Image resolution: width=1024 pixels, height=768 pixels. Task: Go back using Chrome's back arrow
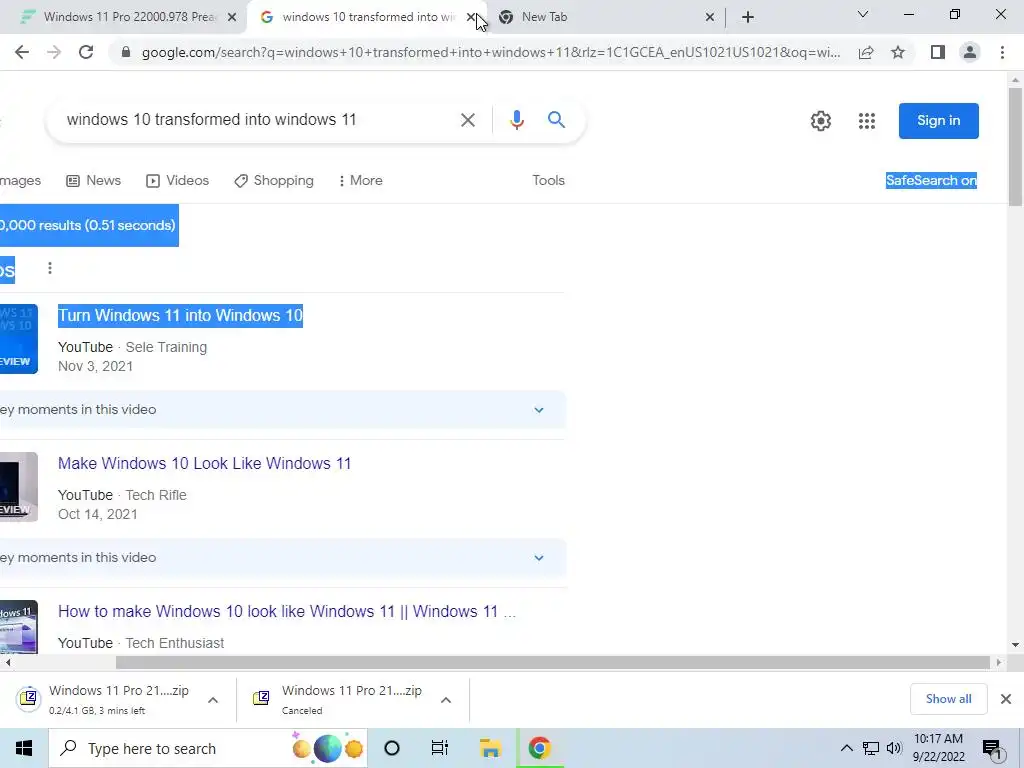22,52
